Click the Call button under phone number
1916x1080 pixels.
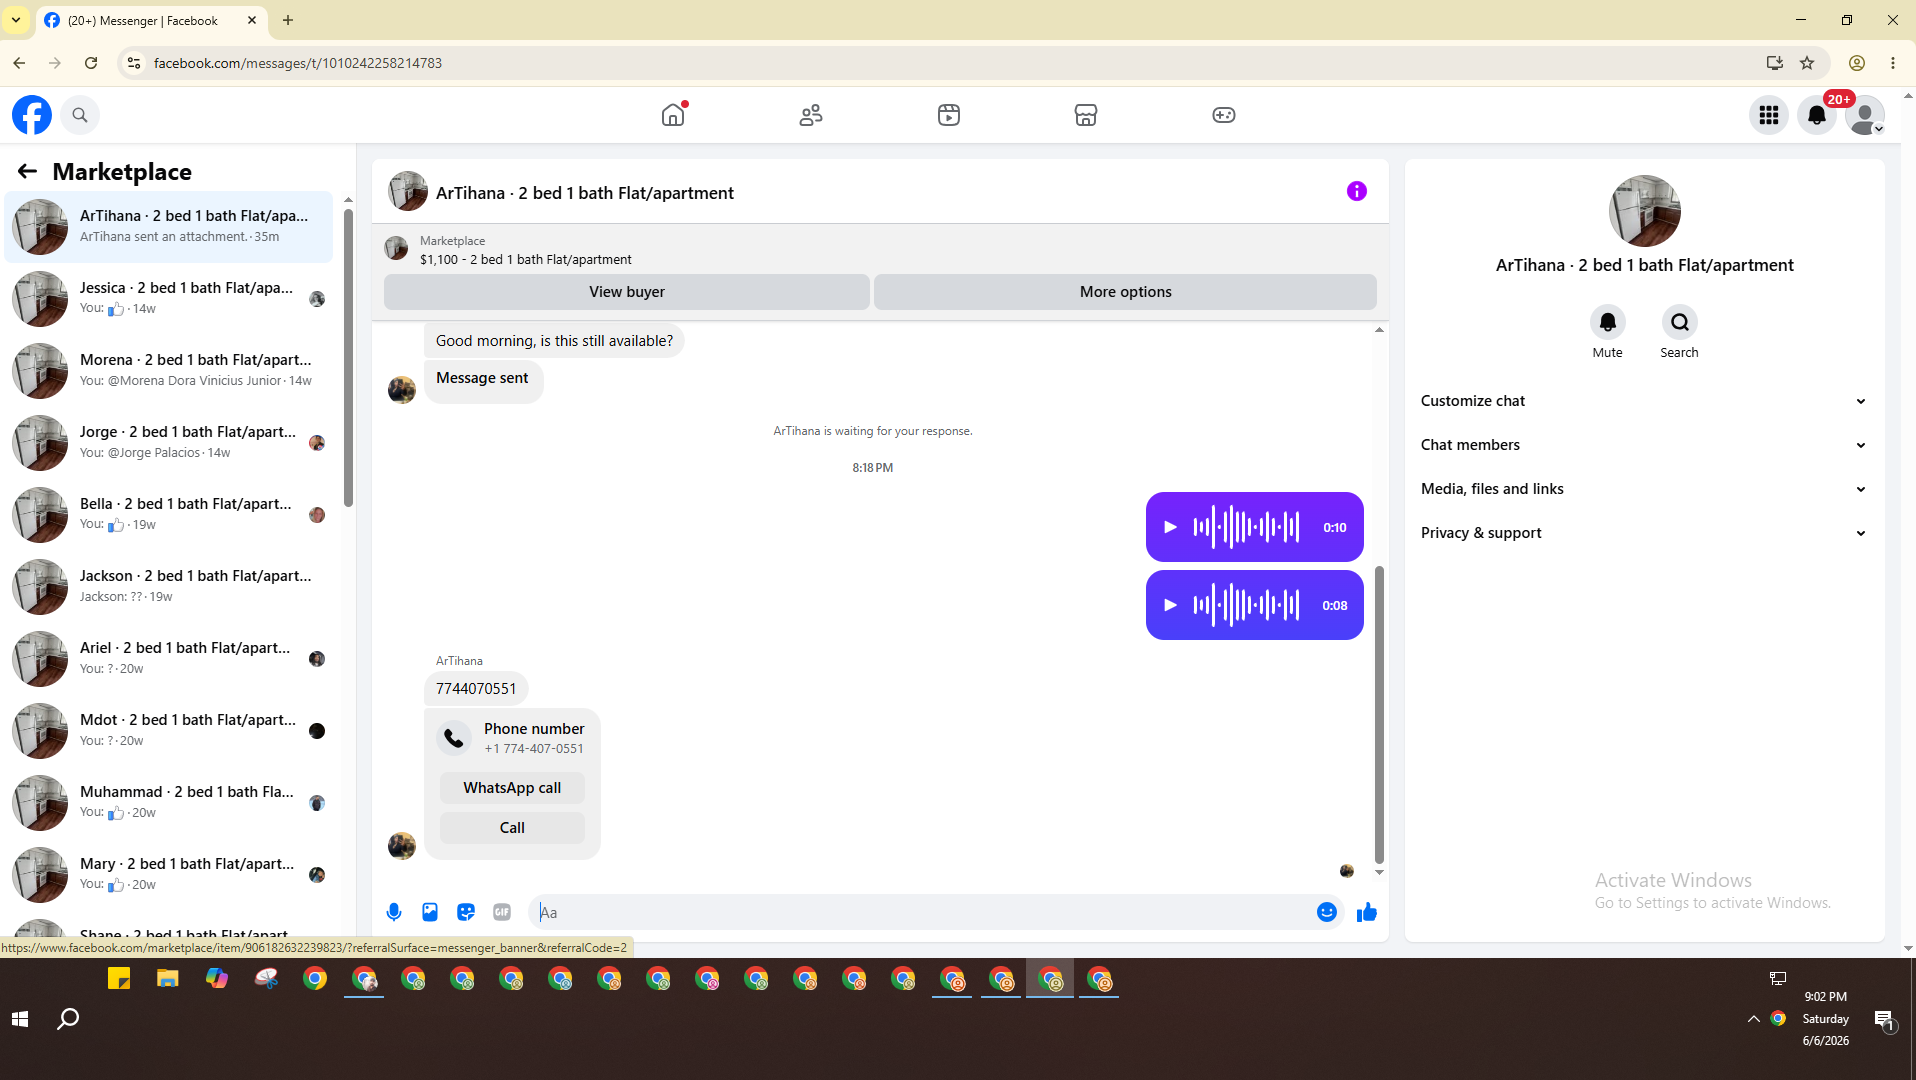point(512,828)
